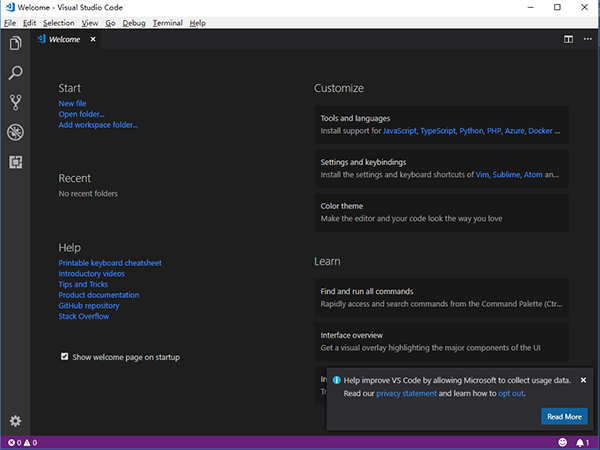This screenshot has width=600, height=450.
Task: Open the Manage gear icon
Action: [15, 421]
